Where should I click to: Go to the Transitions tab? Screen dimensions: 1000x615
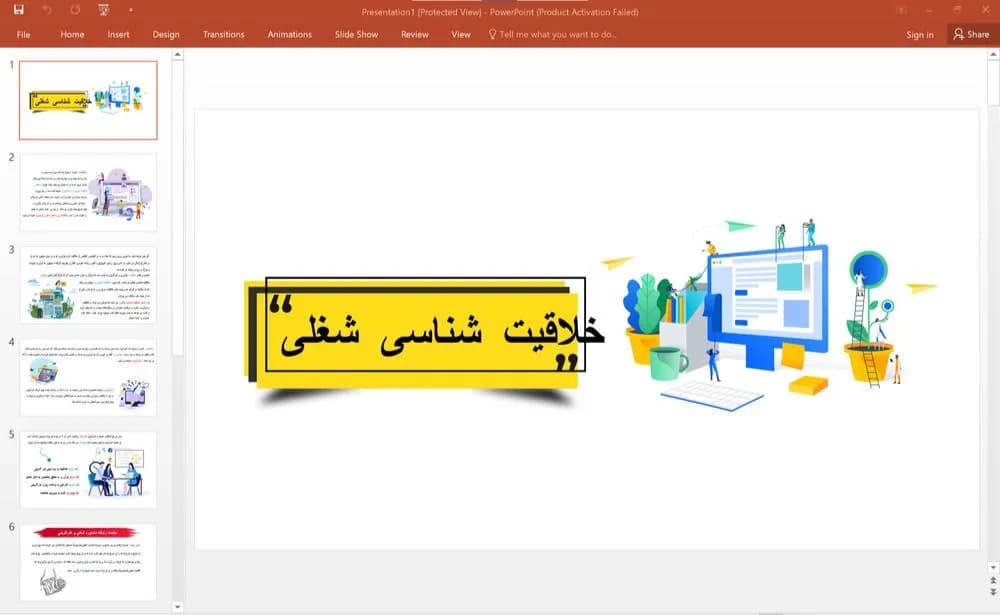pyautogui.click(x=223, y=34)
